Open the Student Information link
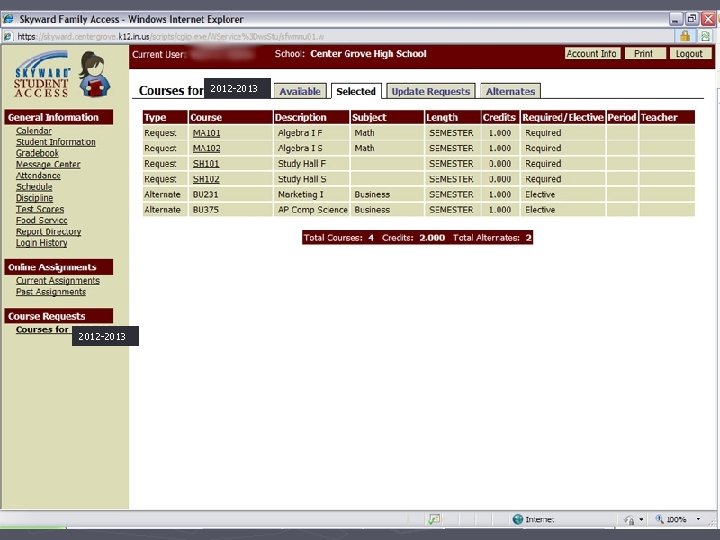 pyautogui.click(x=56, y=142)
